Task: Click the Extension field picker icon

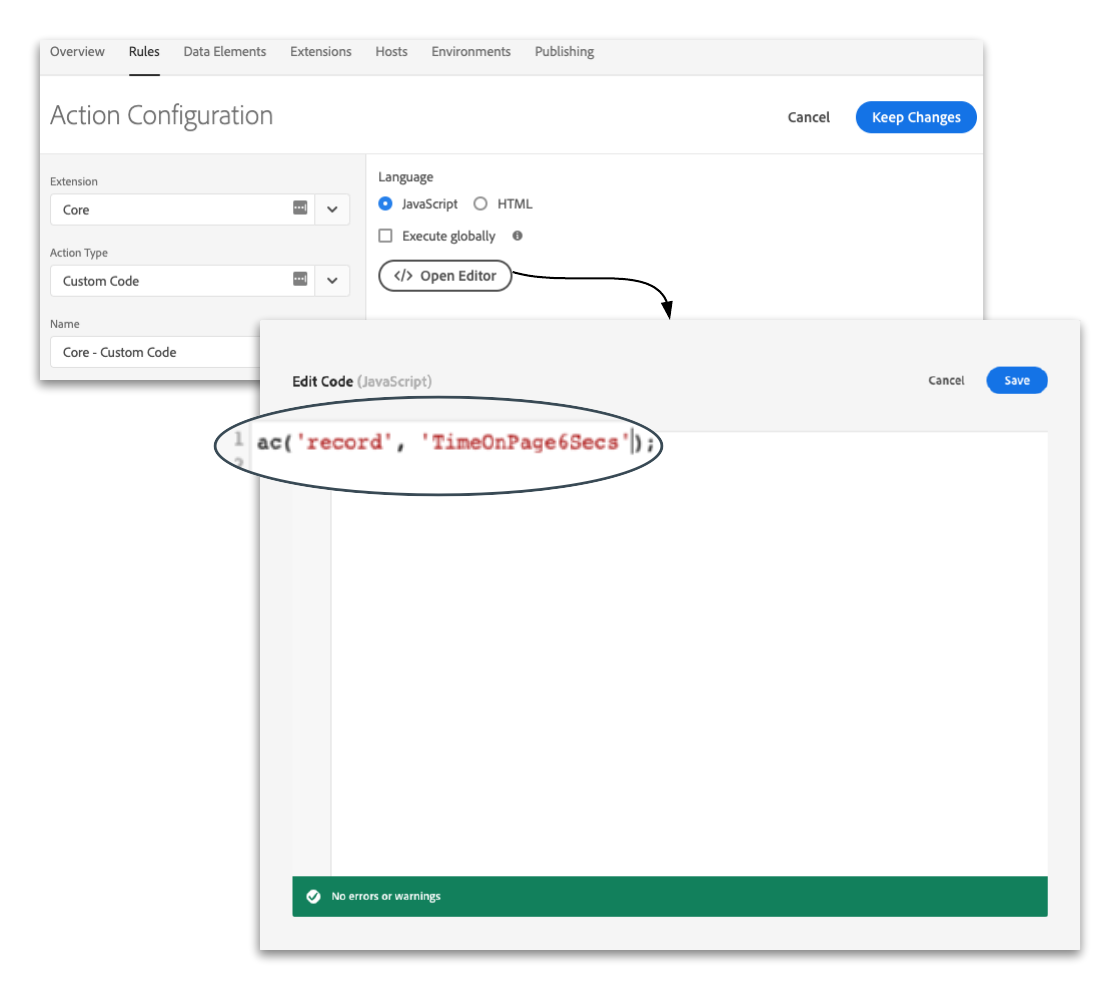Action: [x=300, y=208]
